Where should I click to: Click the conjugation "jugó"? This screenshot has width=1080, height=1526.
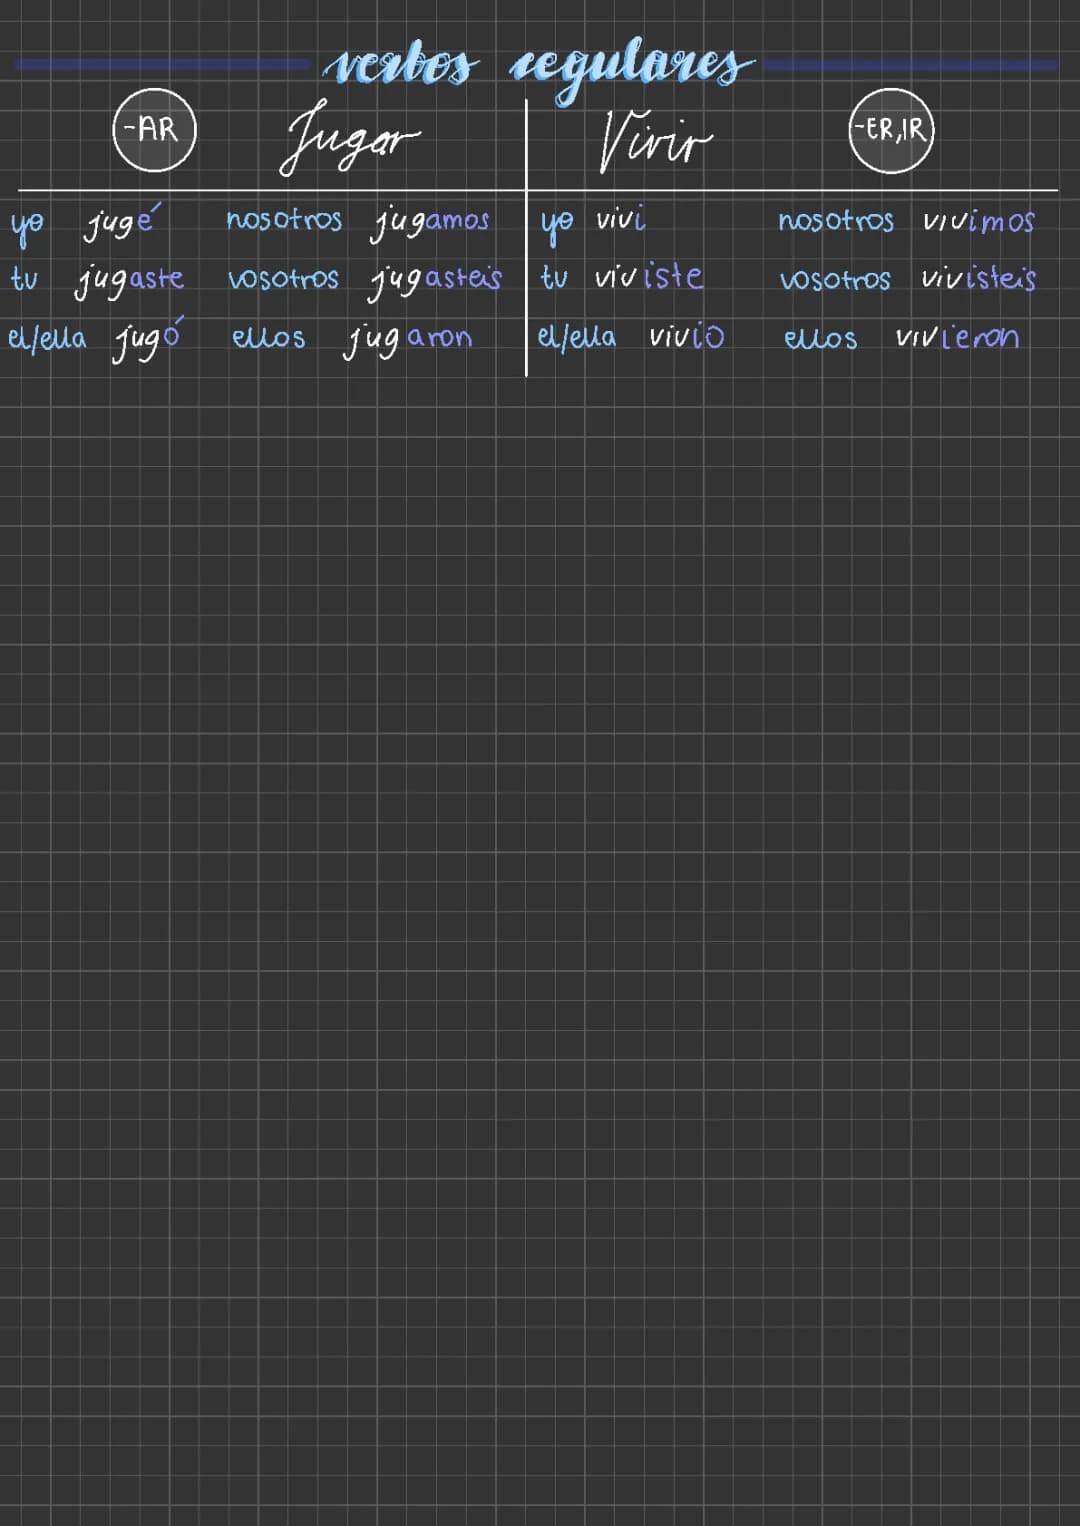pyautogui.click(x=147, y=340)
